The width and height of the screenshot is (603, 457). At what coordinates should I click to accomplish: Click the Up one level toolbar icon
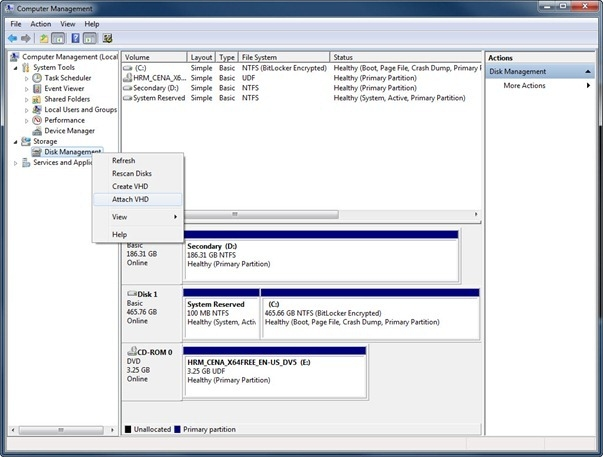click(44, 38)
